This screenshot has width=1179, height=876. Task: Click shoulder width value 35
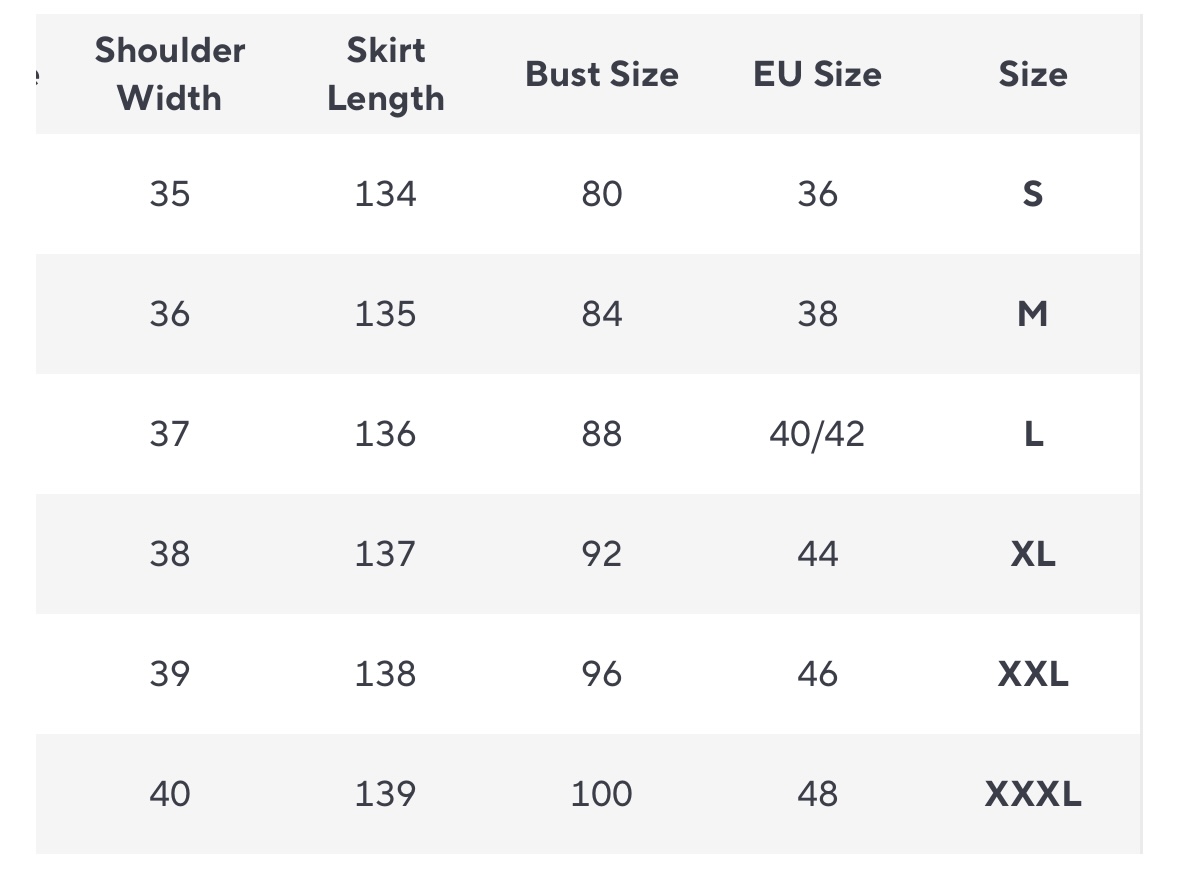click(169, 193)
